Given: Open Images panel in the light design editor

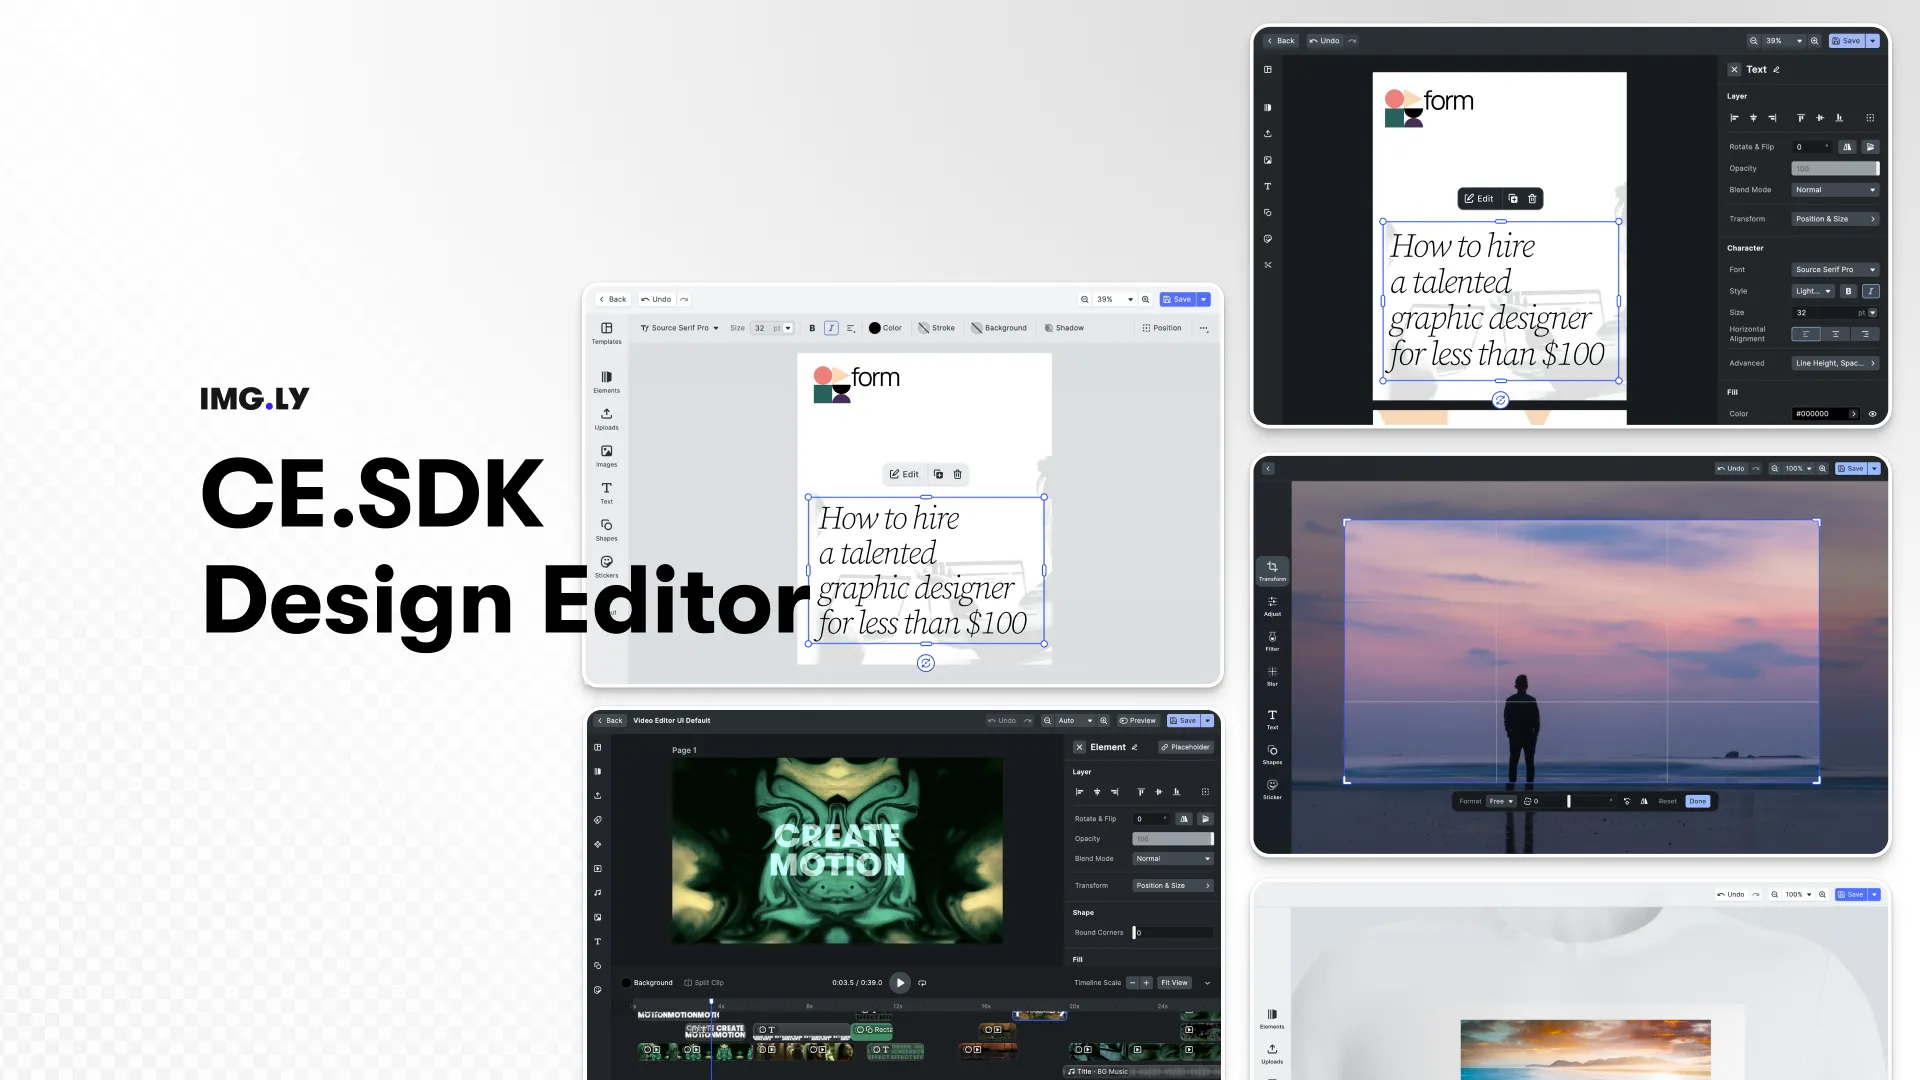Looking at the screenshot, I should (x=606, y=456).
